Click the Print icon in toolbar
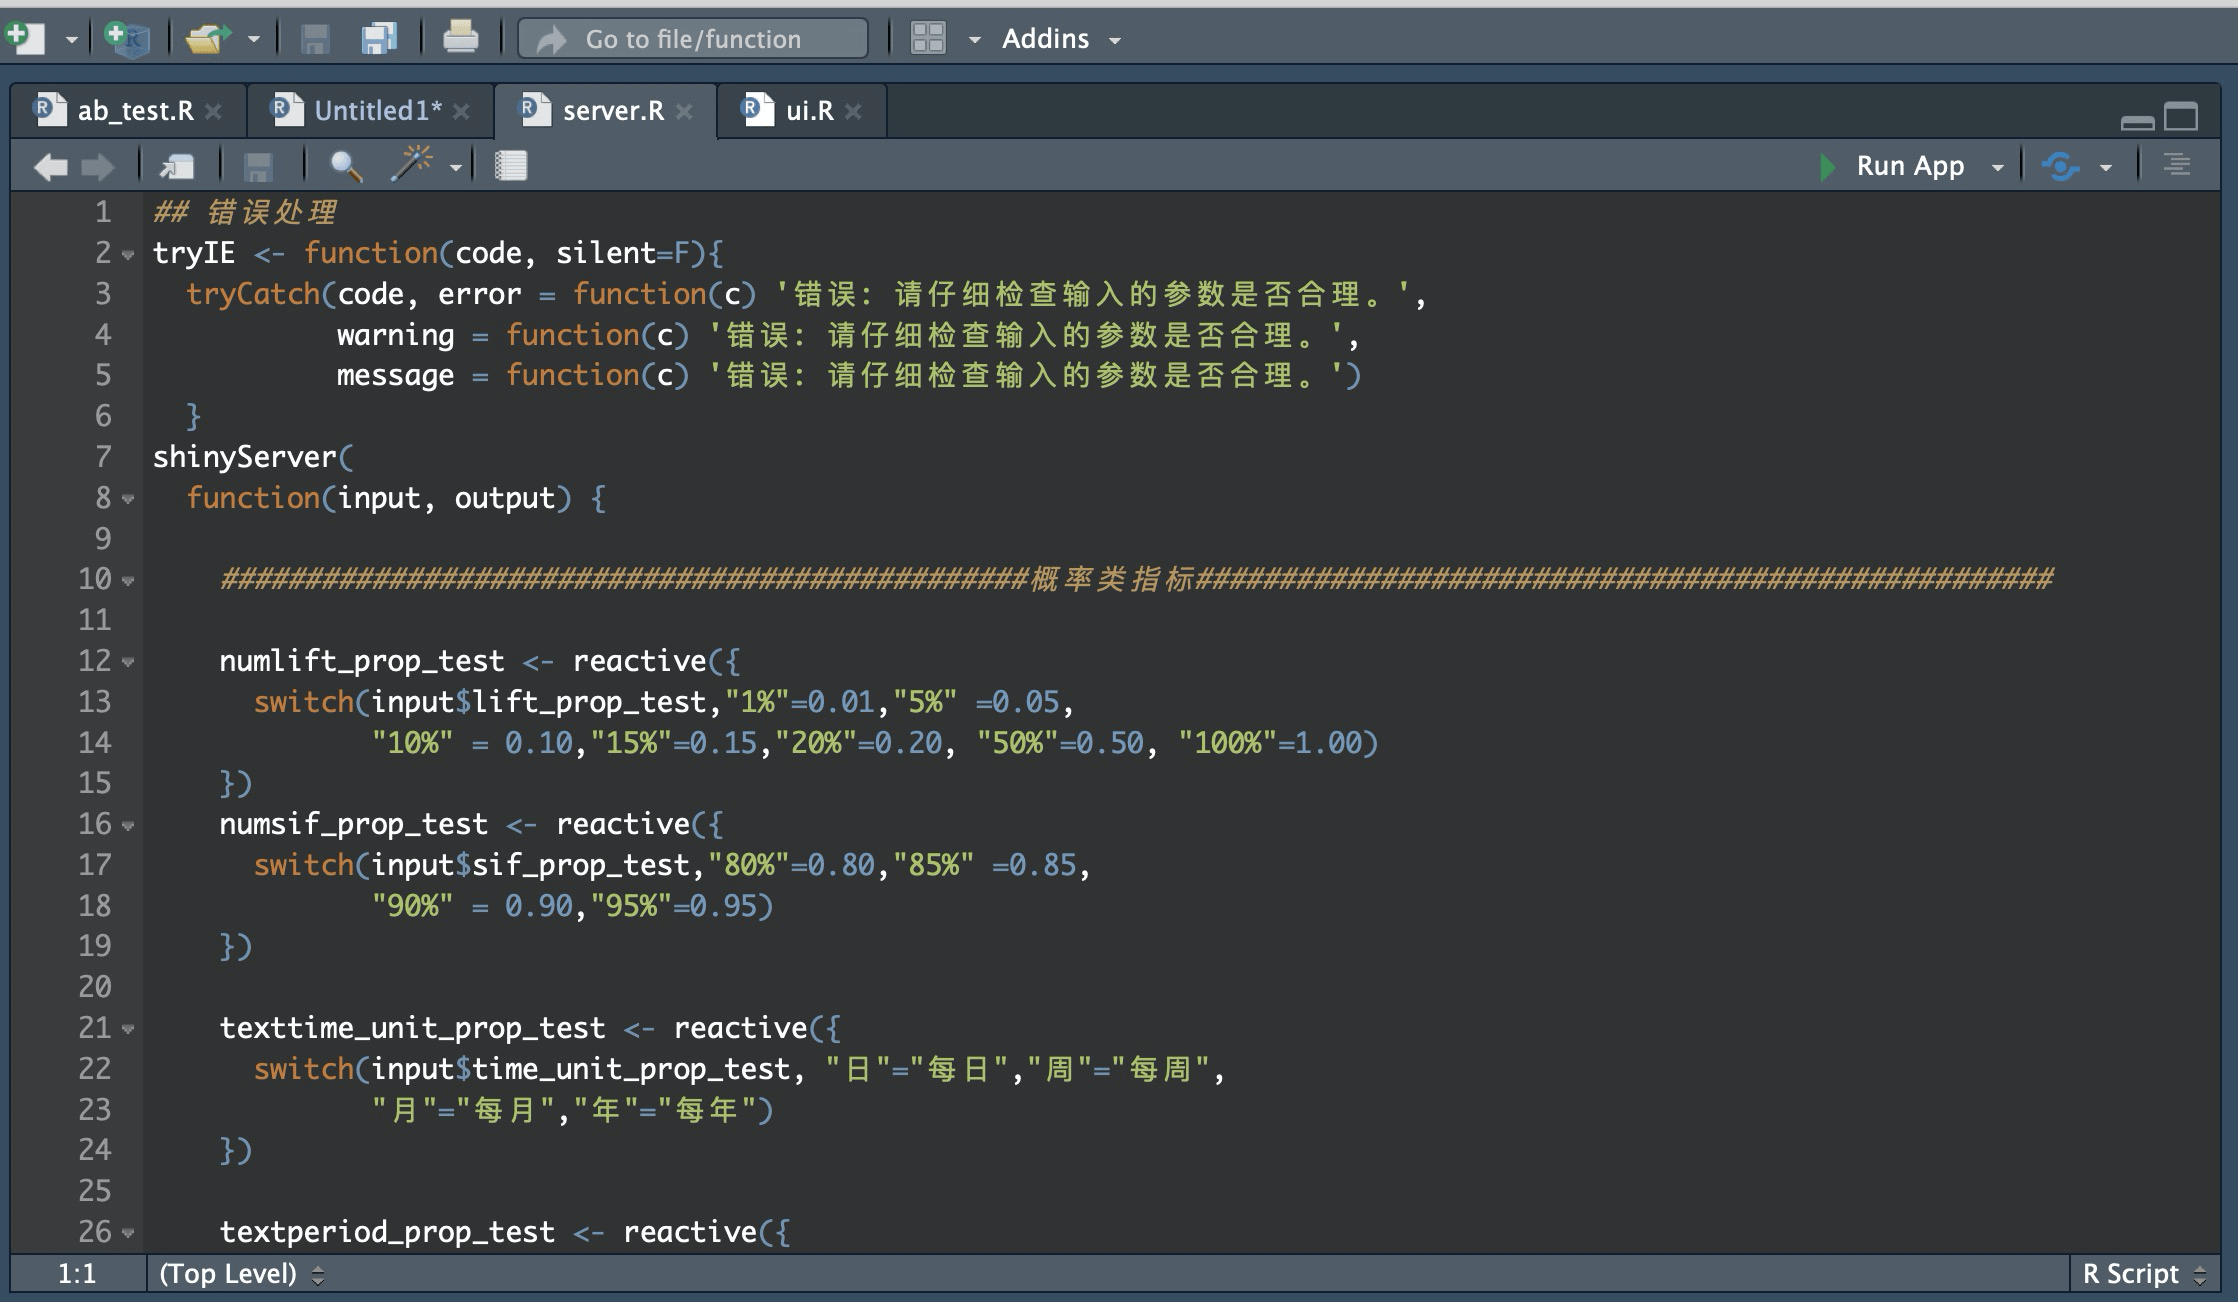This screenshot has height=1302, width=2238. pos(460,38)
